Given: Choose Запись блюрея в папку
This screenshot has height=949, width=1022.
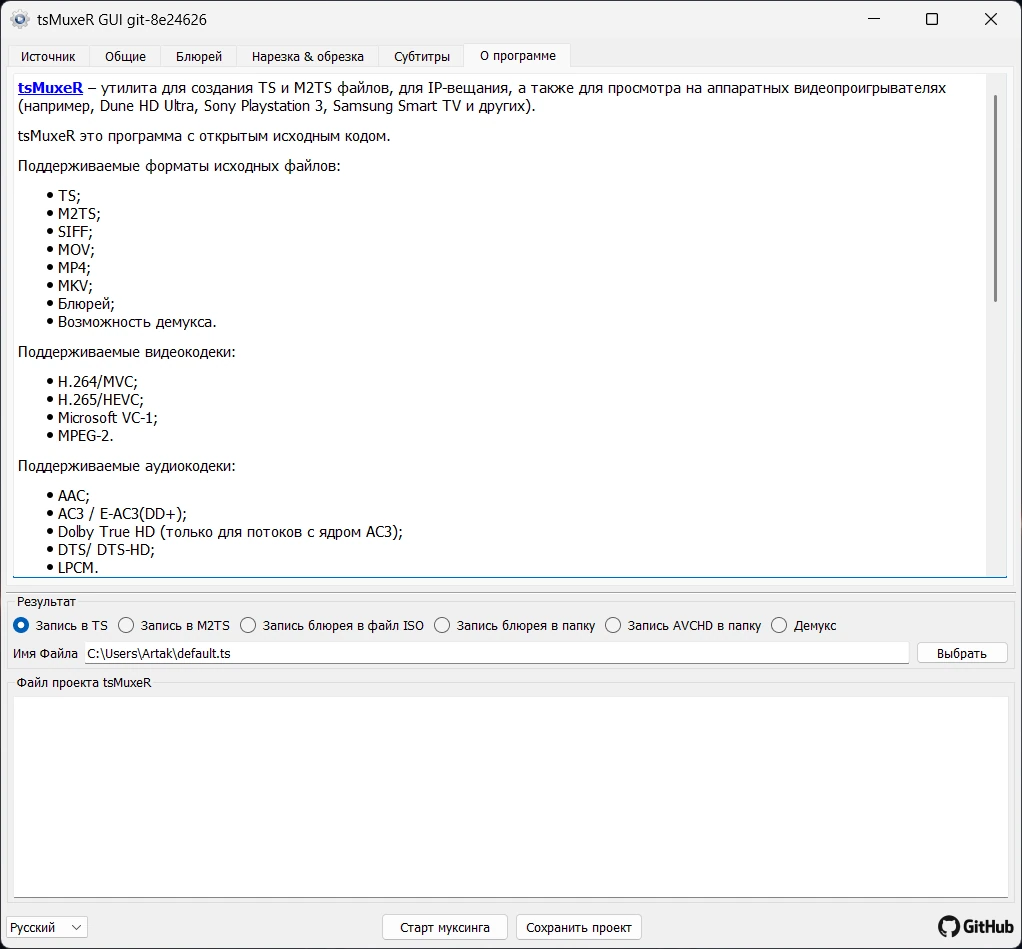Looking at the screenshot, I should pyautogui.click(x=515, y=625).
